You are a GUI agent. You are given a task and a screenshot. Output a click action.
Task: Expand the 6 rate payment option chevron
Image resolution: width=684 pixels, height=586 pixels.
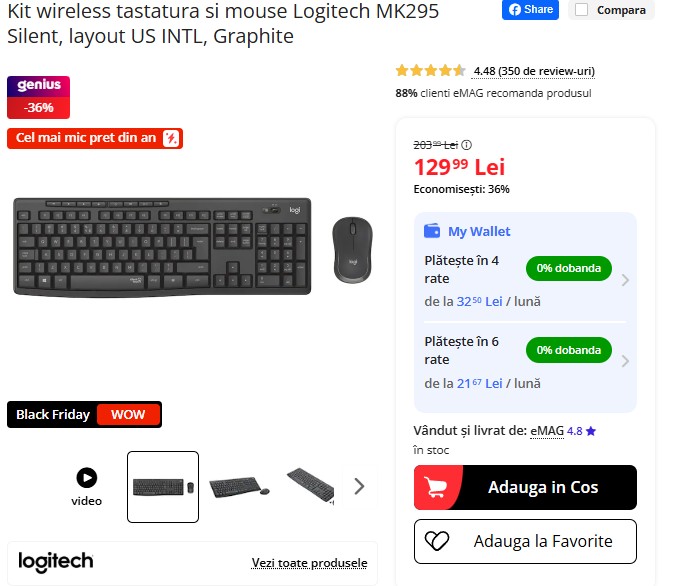pos(625,361)
